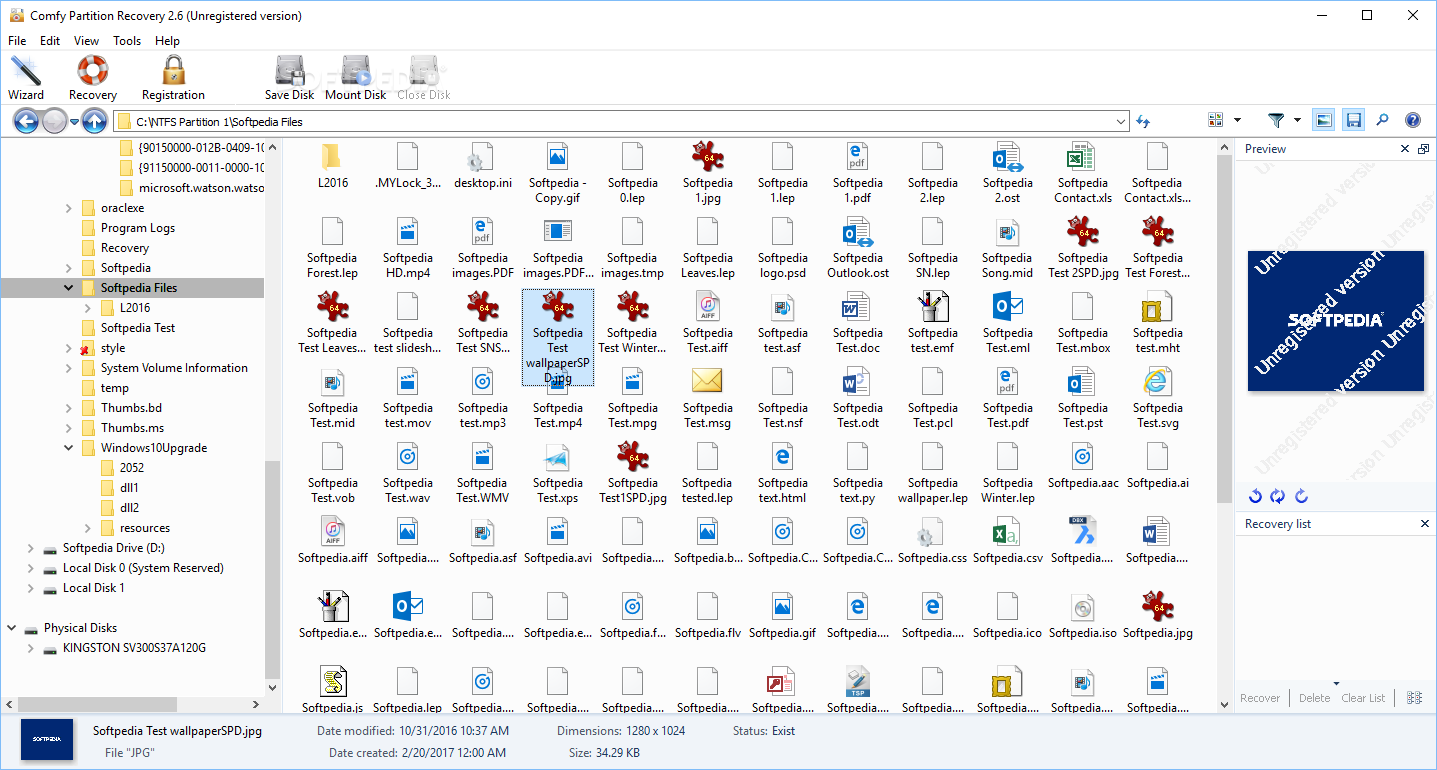
Task: Click the Softpedia preview image
Action: click(x=1335, y=320)
